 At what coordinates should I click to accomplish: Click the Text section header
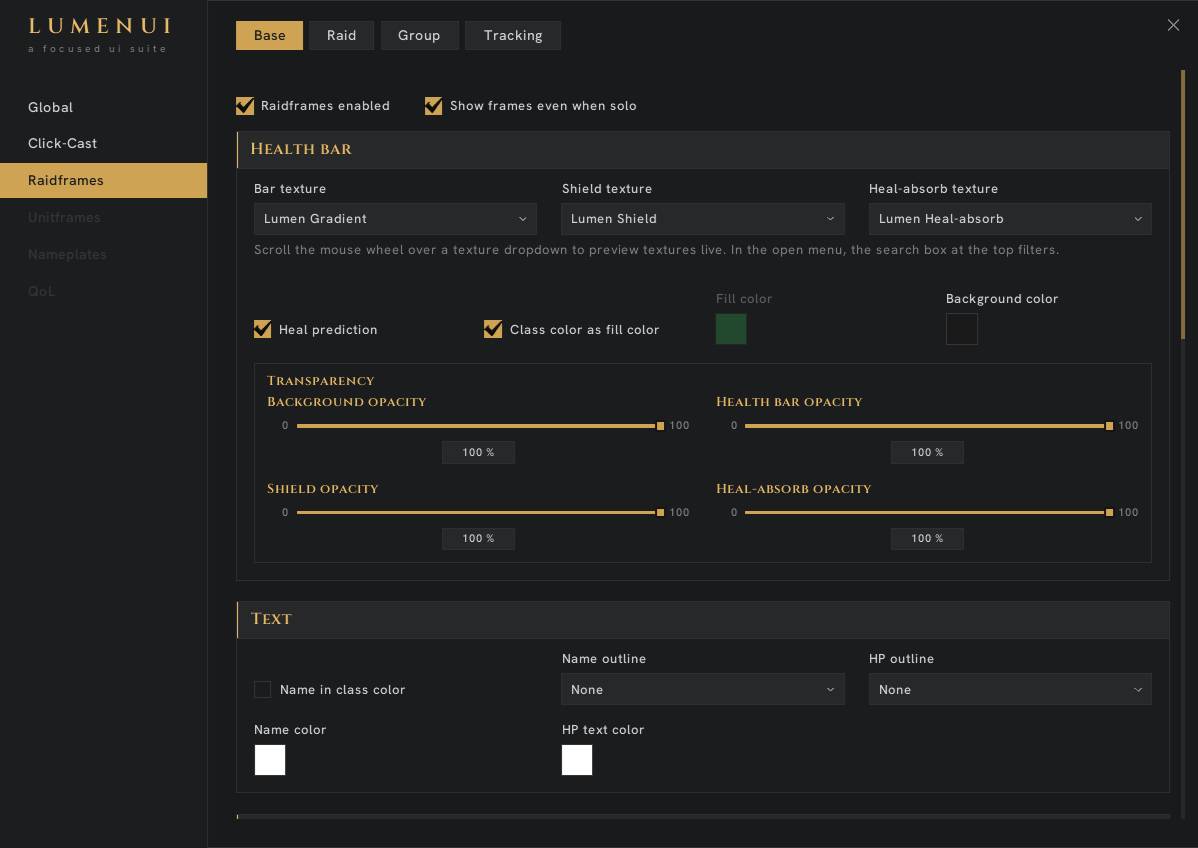(703, 619)
